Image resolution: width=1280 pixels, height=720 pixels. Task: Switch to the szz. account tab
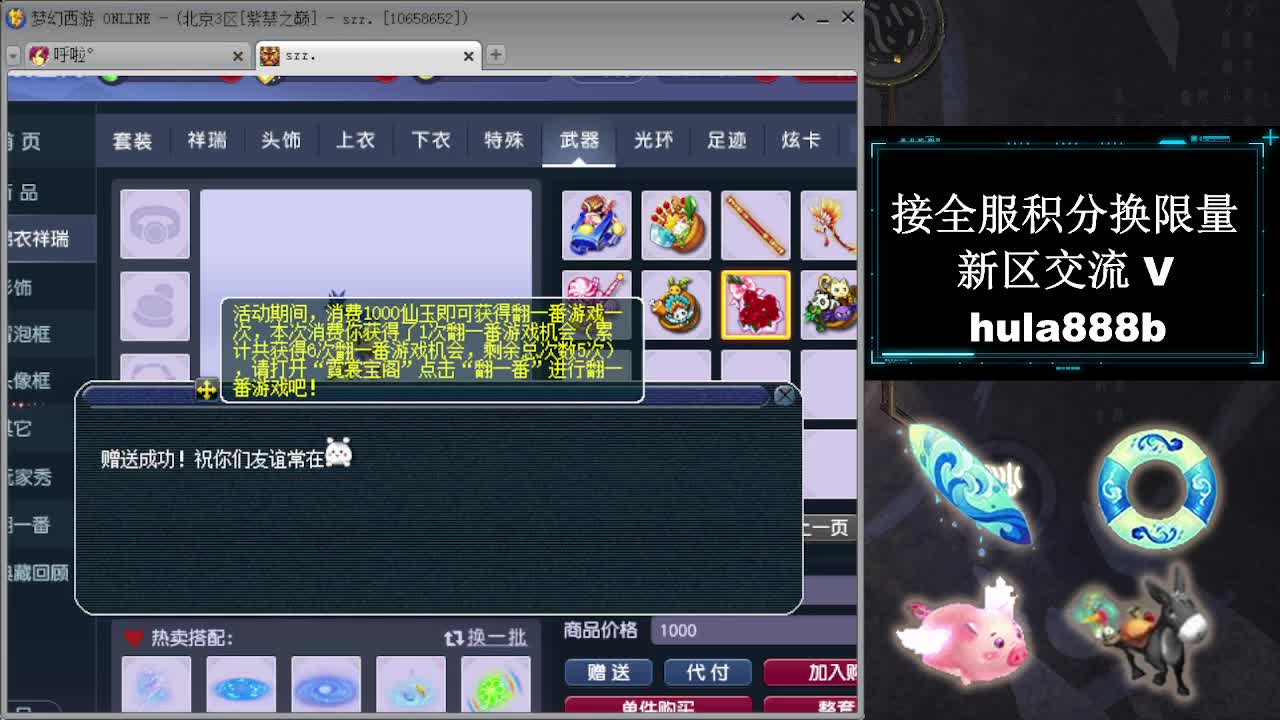click(x=367, y=55)
